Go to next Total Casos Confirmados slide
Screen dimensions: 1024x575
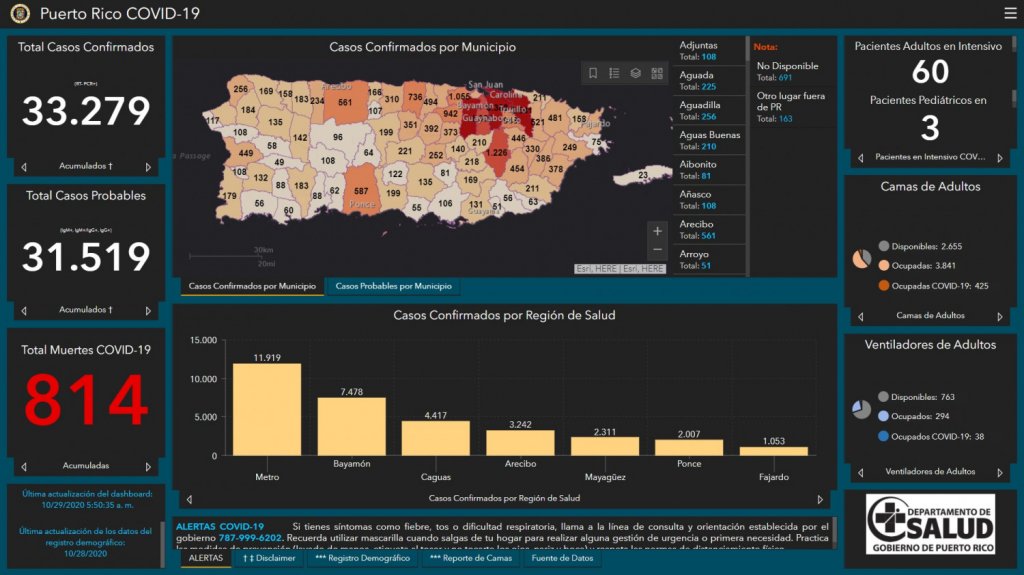pos(148,167)
